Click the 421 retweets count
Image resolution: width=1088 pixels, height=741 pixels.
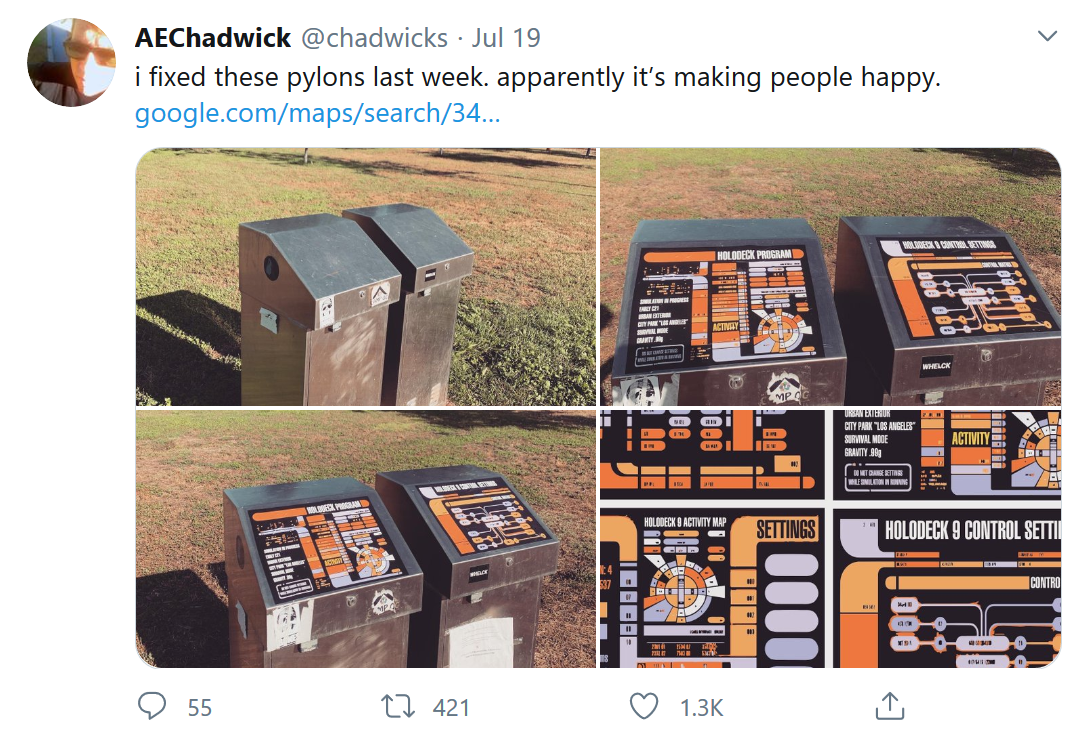[x=451, y=708]
